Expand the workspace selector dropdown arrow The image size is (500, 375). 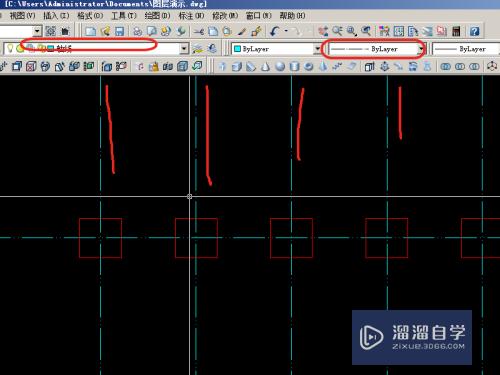click(x=37, y=31)
